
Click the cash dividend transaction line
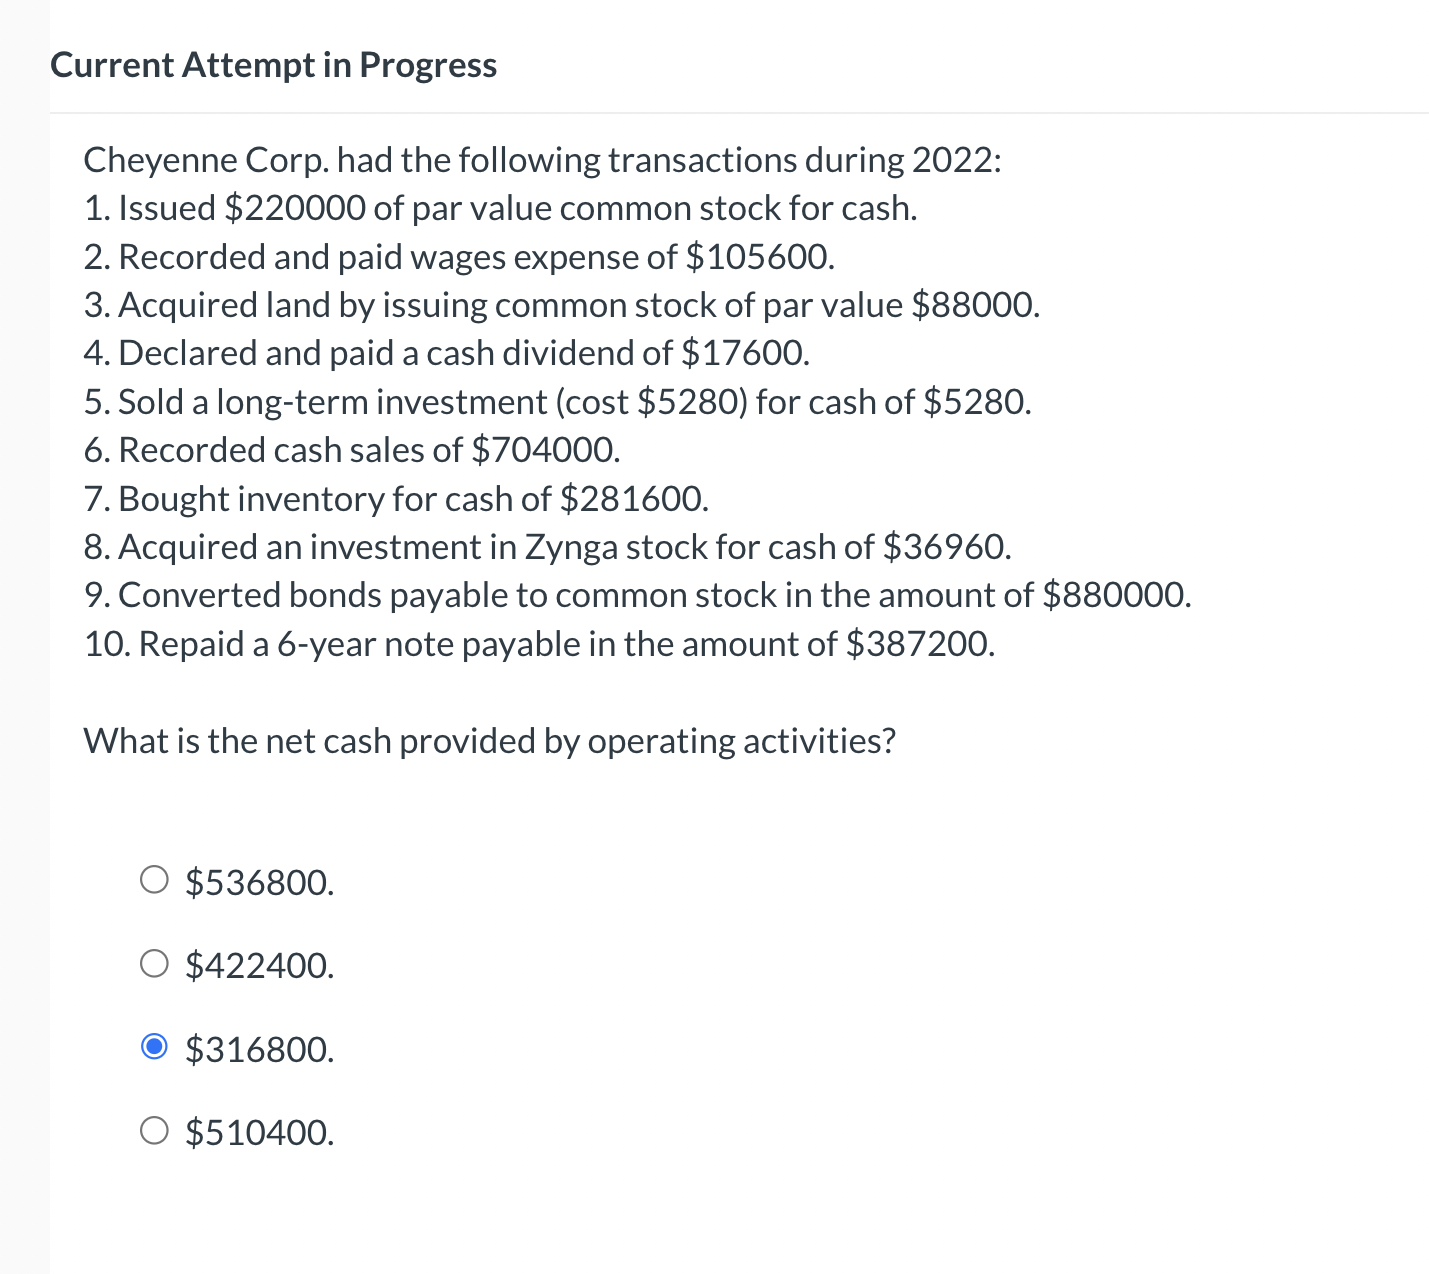coord(446,352)
